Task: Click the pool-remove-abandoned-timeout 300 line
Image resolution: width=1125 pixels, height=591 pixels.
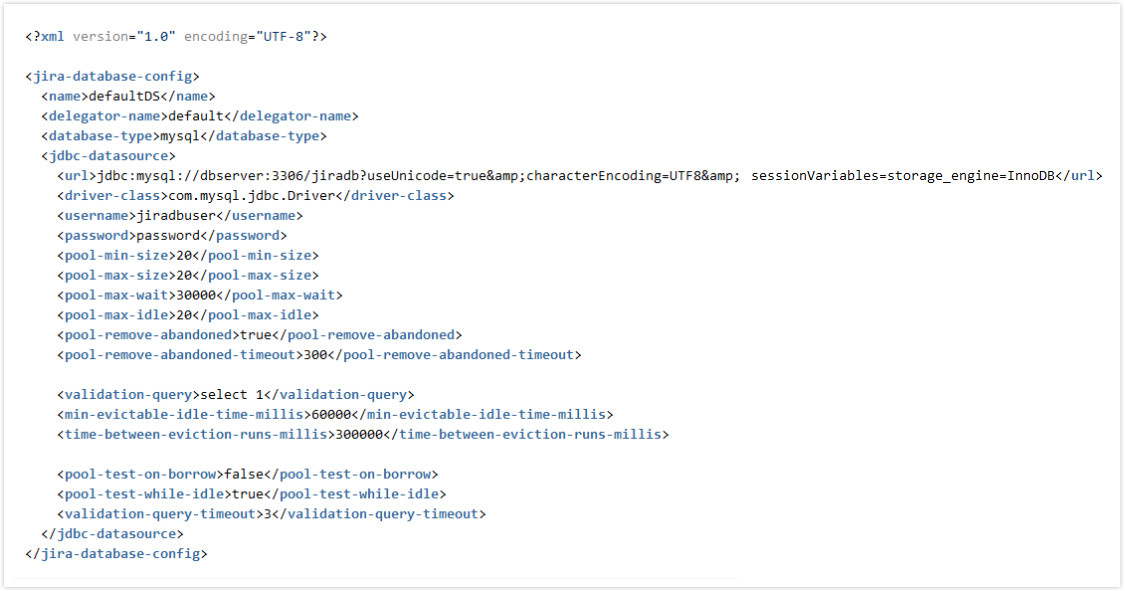Action: point(319,354)
